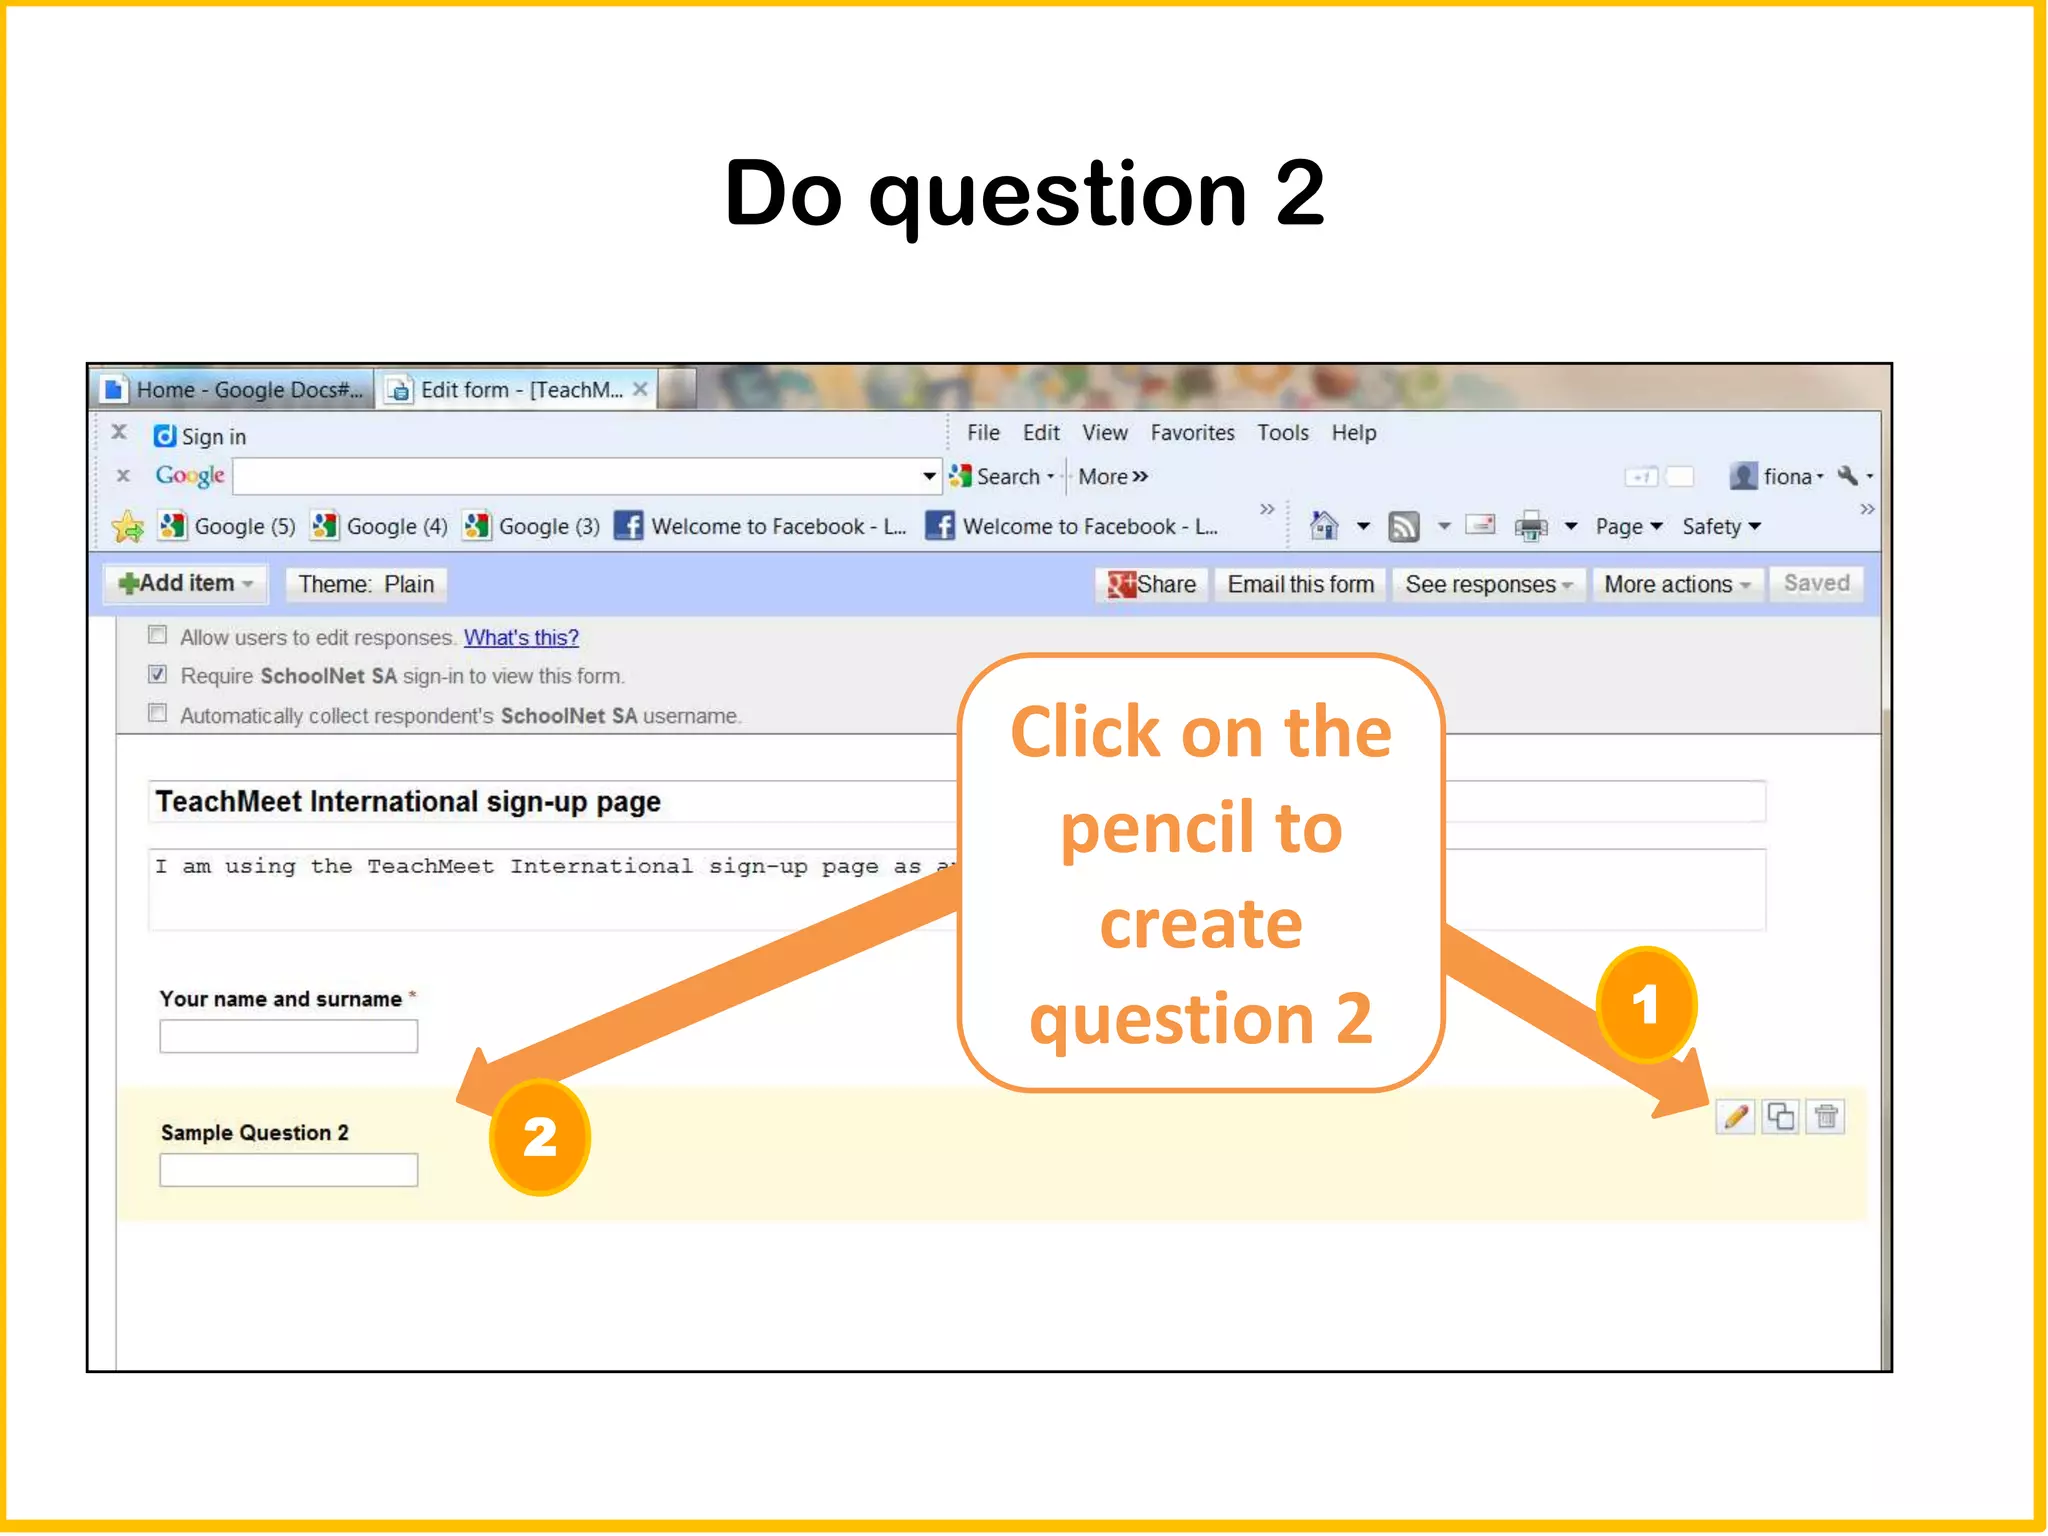
Task: Click the Theme: Plain button
Action: point(366,584)
